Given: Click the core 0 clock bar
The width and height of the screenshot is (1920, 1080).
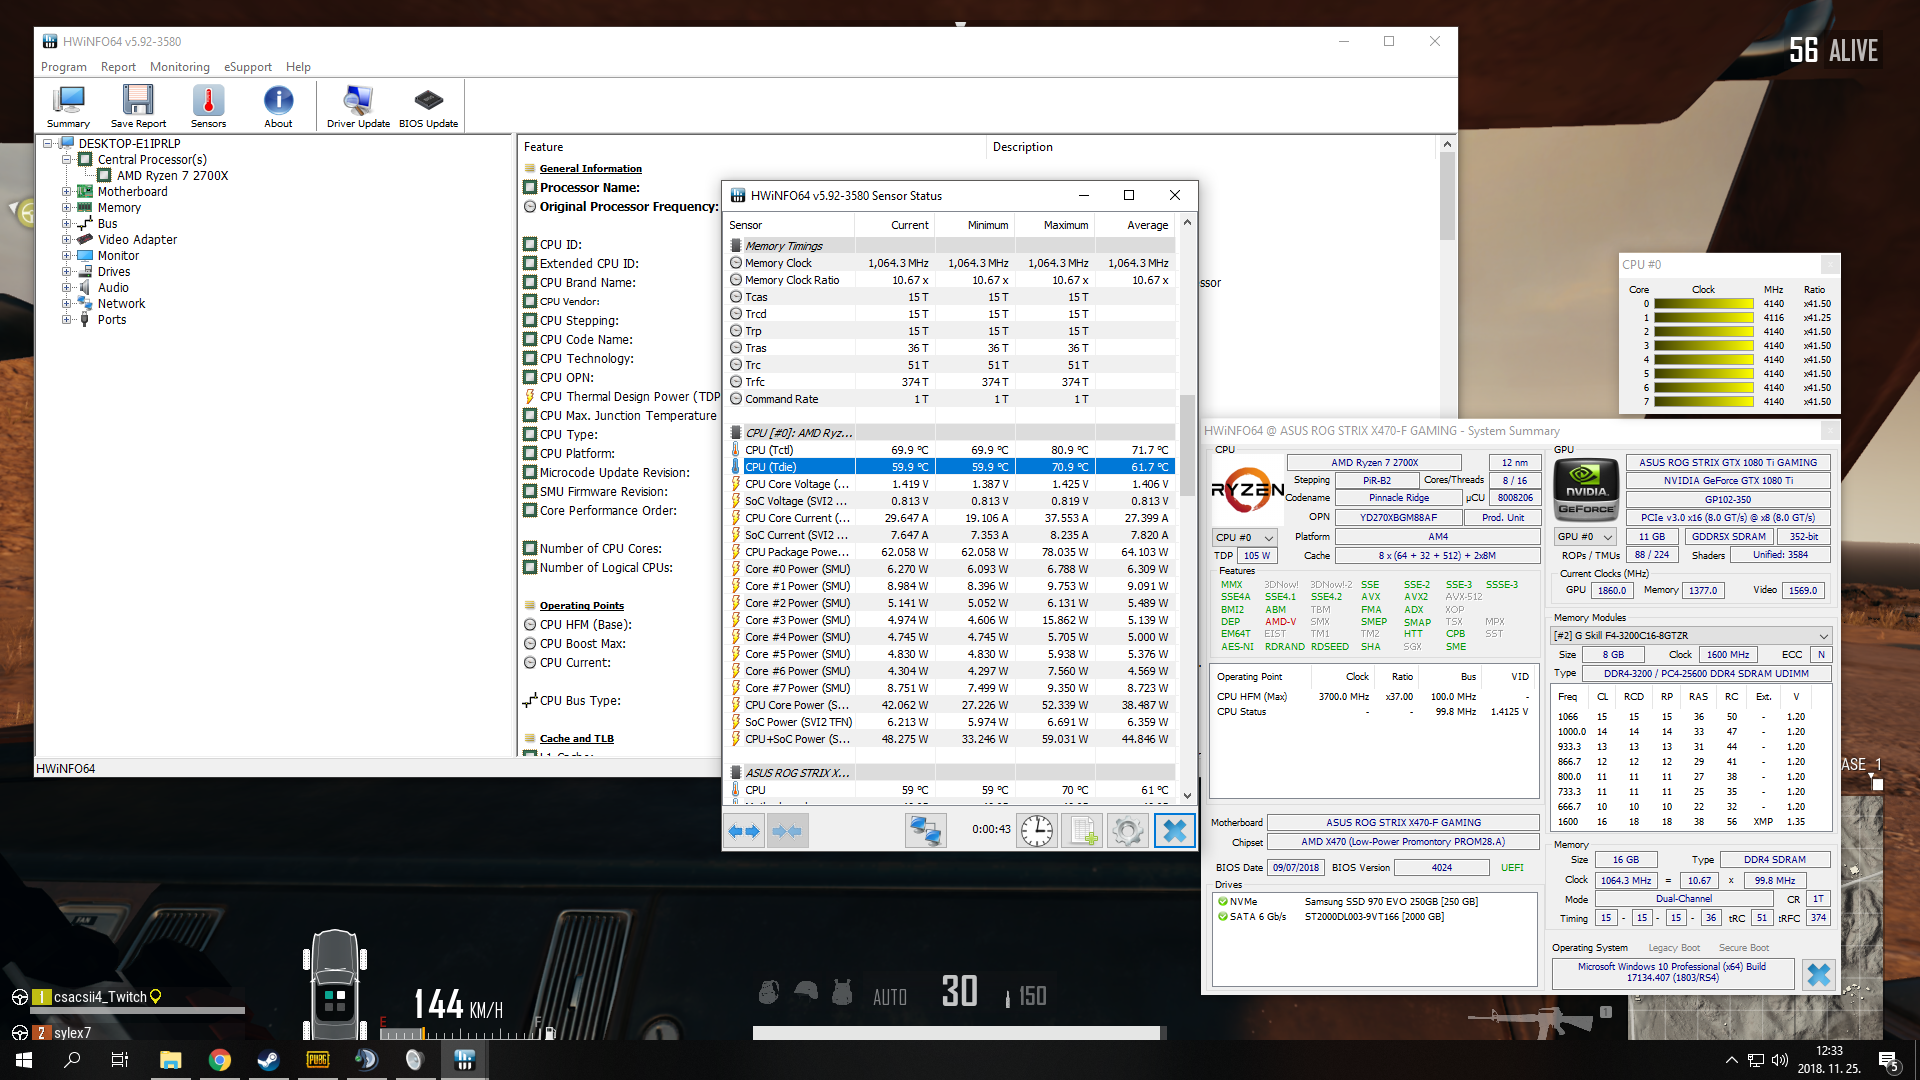Looking at the screenshot, I should pos(1704,303).
